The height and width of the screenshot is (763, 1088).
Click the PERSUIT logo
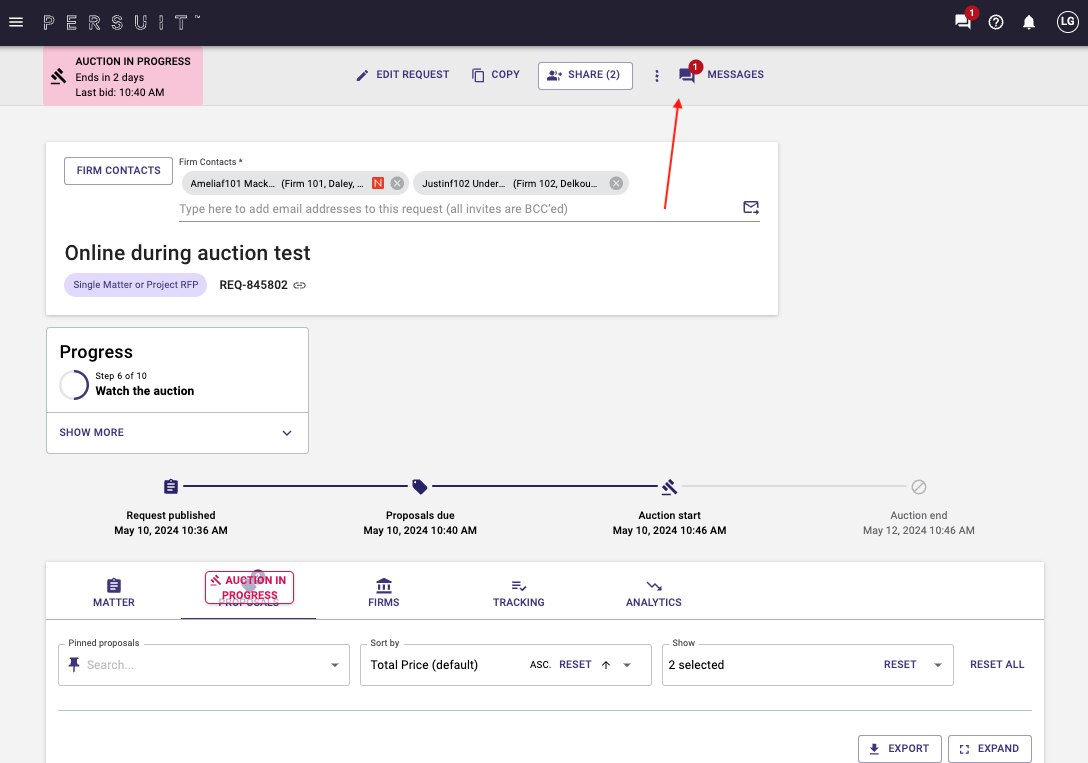pos(121,23)
